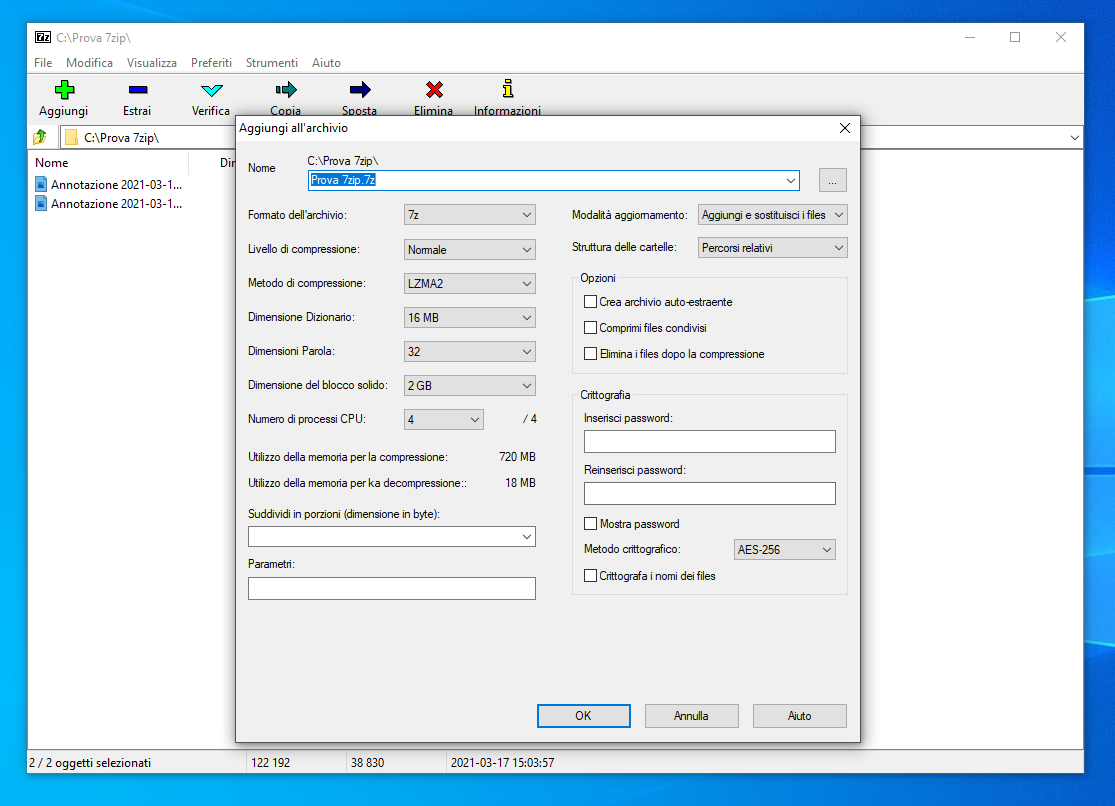Click the folder icon in the address bar
Screen dimensions: 1115x806
point(71,137)
